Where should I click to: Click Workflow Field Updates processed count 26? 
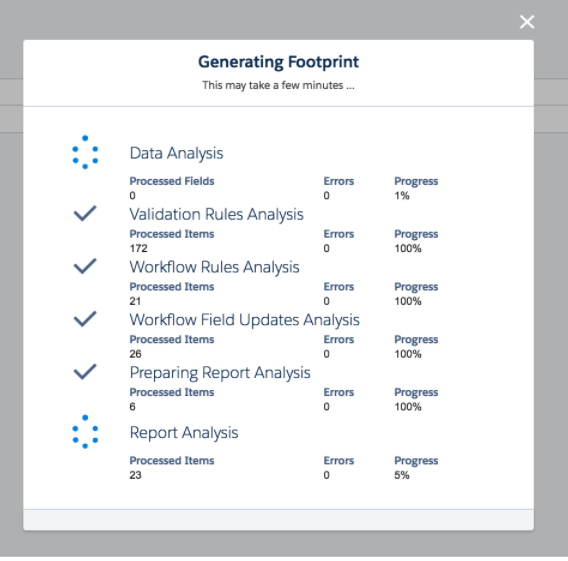coord(135,354)
